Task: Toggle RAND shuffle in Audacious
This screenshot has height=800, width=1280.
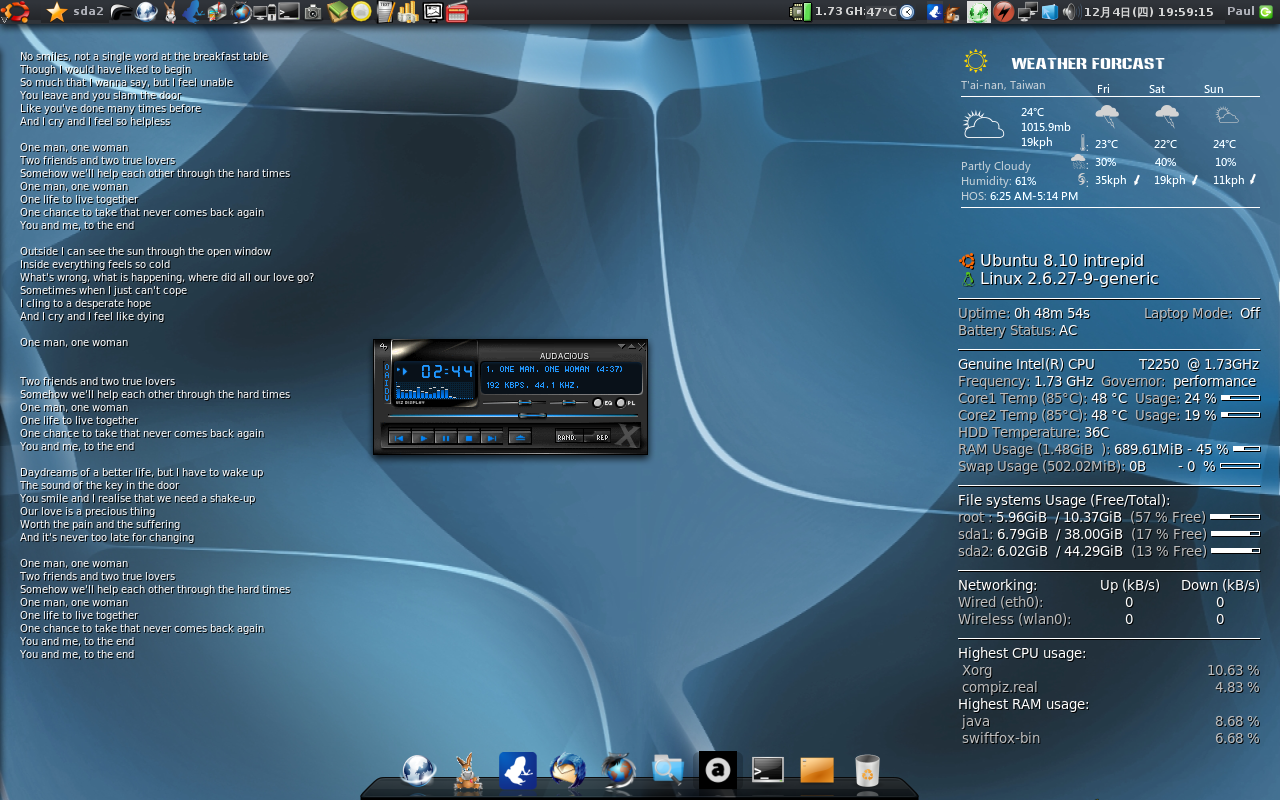Action: tap(569, 437)
